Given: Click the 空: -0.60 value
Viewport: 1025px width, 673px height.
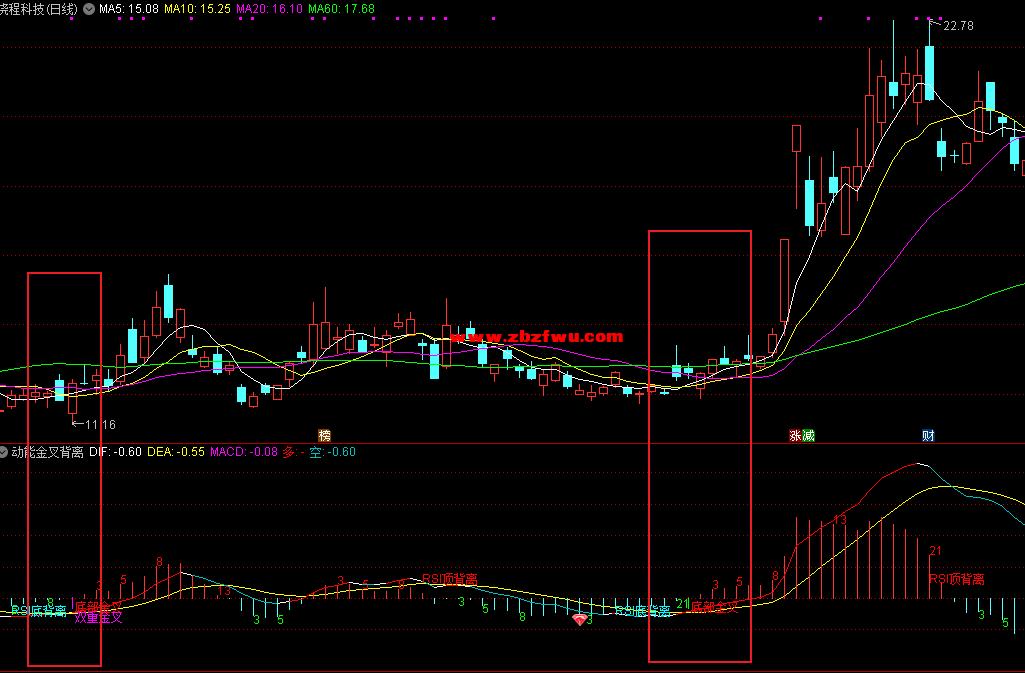Looking at the screenshot, I should pyautogui.click(x=332, y=452).
